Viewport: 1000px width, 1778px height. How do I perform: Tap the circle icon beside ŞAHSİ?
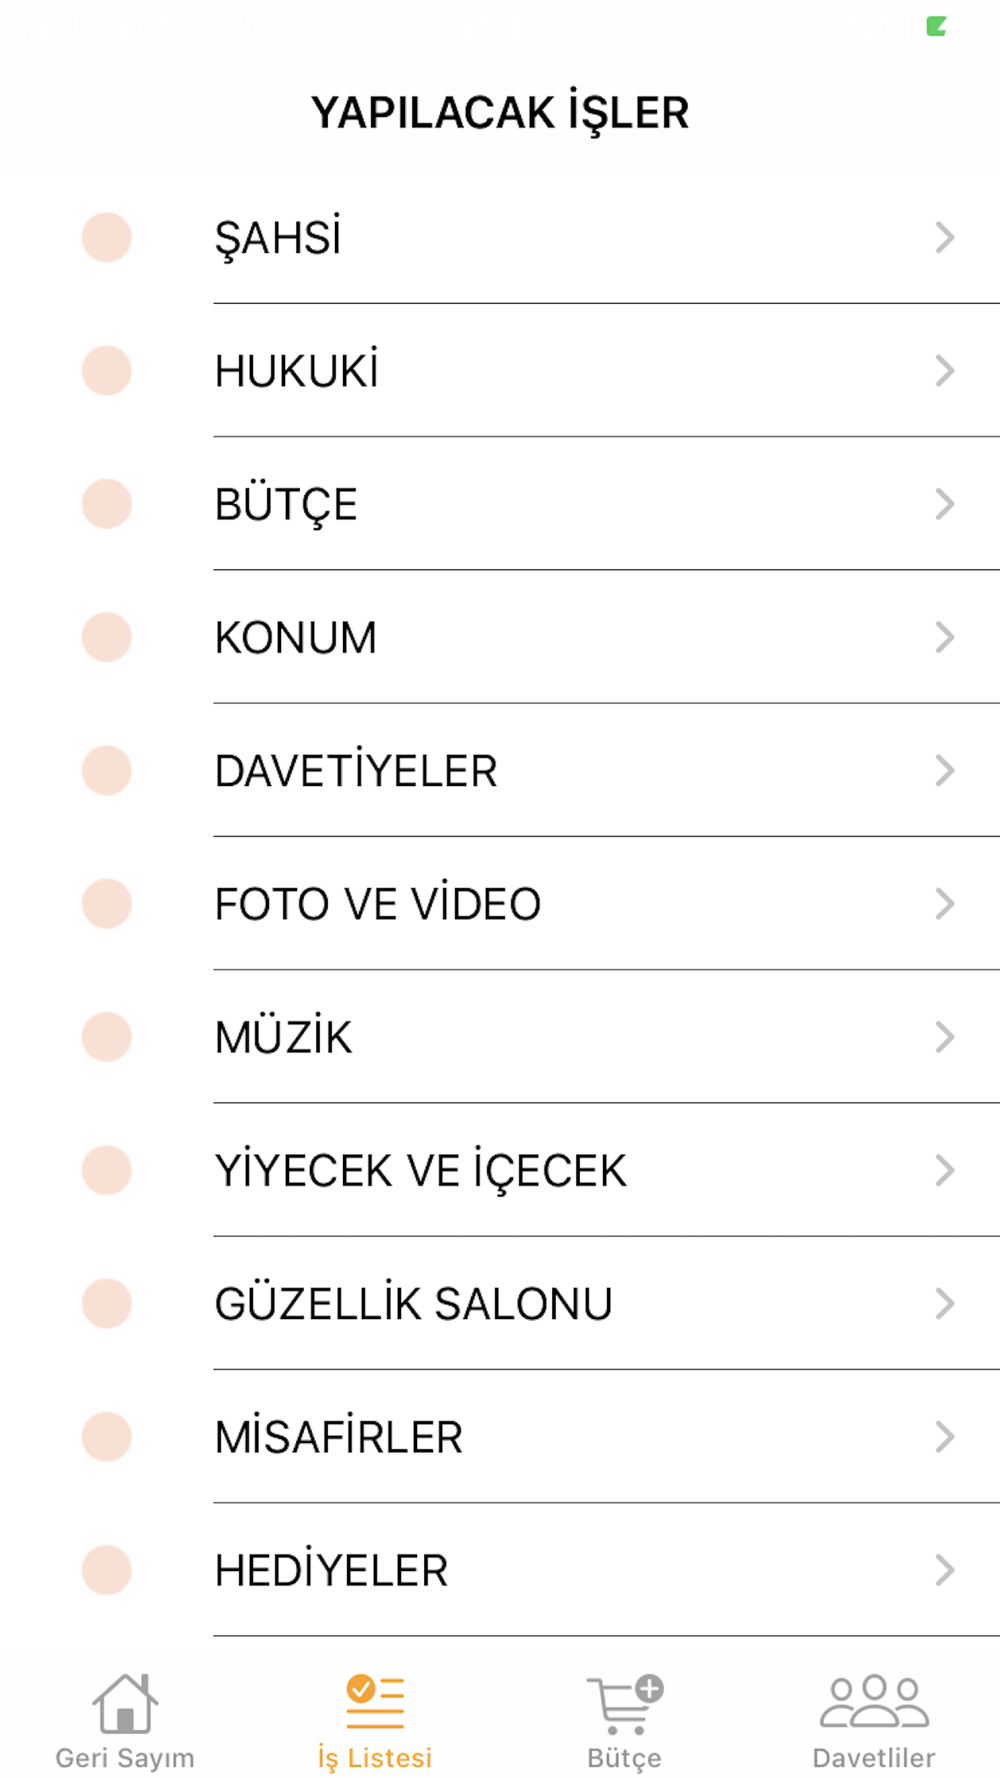107,238
